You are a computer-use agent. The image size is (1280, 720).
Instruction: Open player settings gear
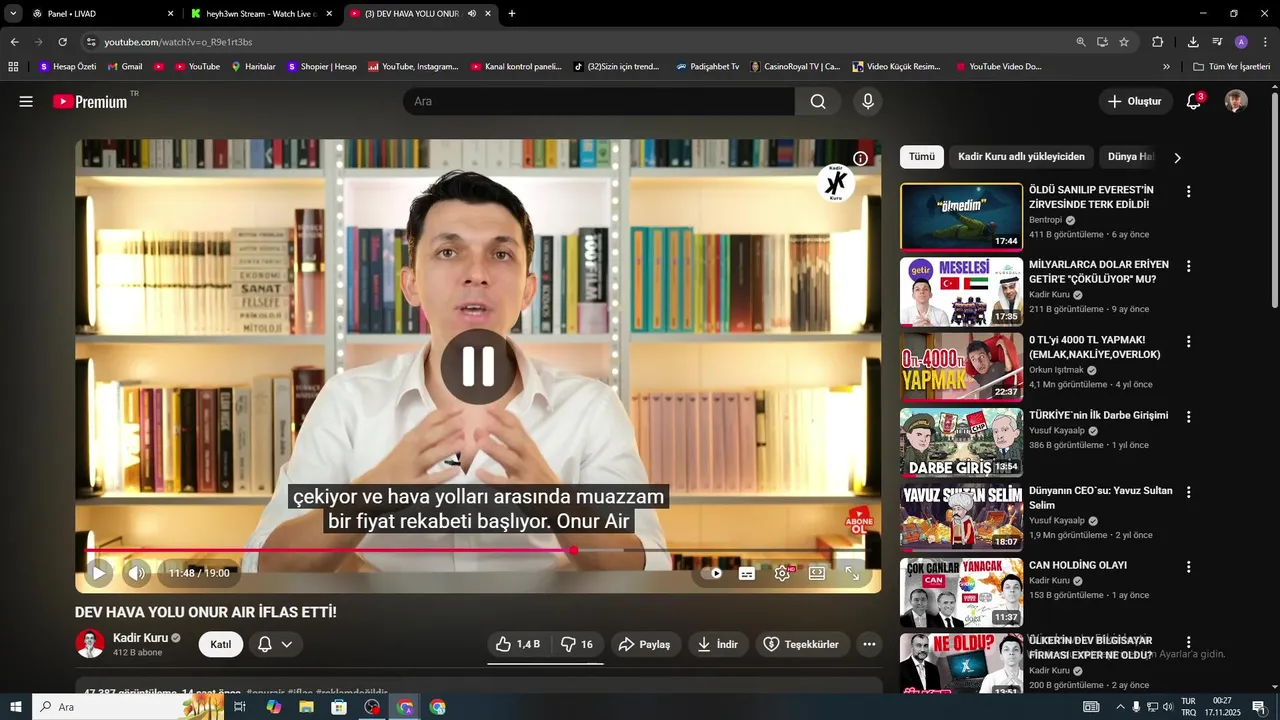[782, 573]
